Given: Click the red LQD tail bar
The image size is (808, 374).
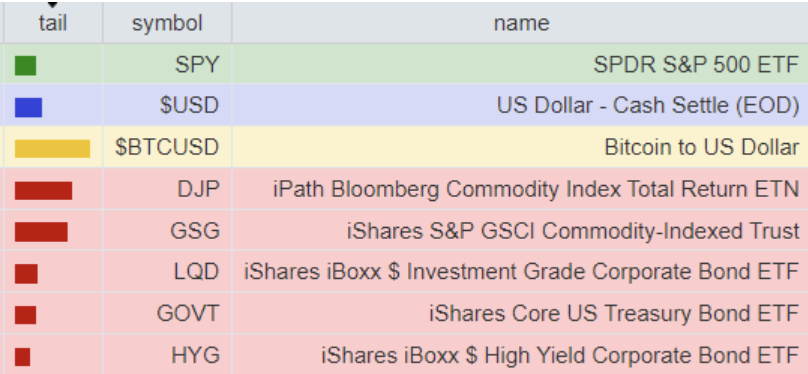Looking at the screenshot, I should [x=26, y=274].
